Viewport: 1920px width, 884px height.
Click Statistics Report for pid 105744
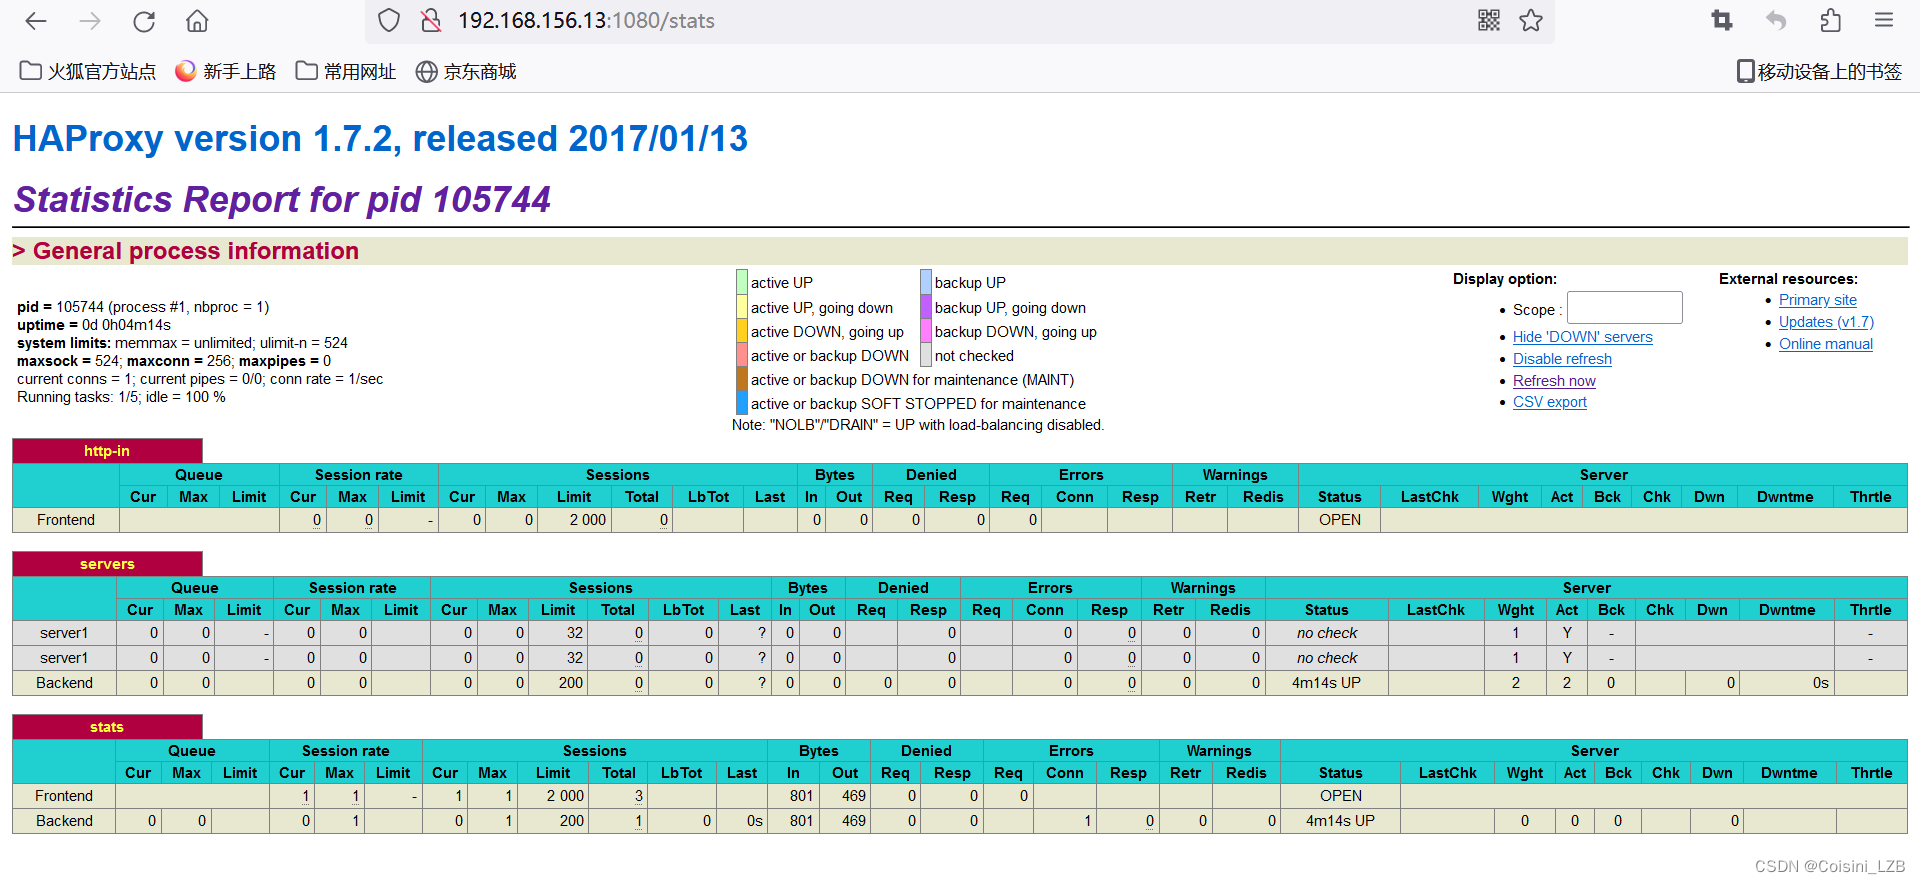(x=282, y=200)
